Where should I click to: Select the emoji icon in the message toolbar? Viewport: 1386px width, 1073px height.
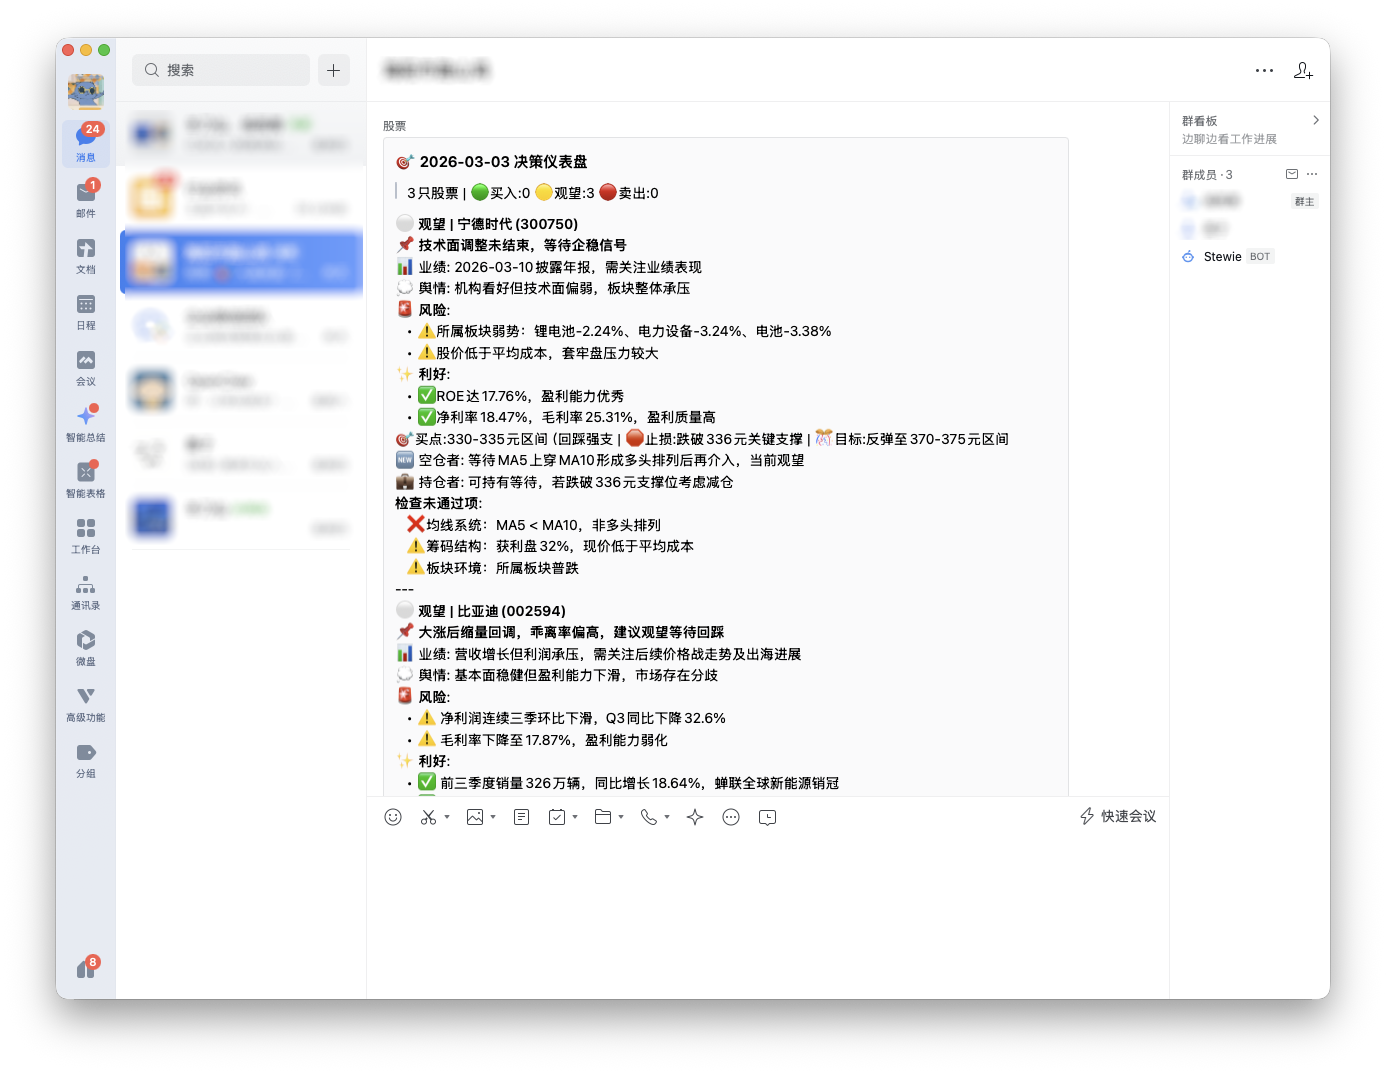click(x=392, y=817)
